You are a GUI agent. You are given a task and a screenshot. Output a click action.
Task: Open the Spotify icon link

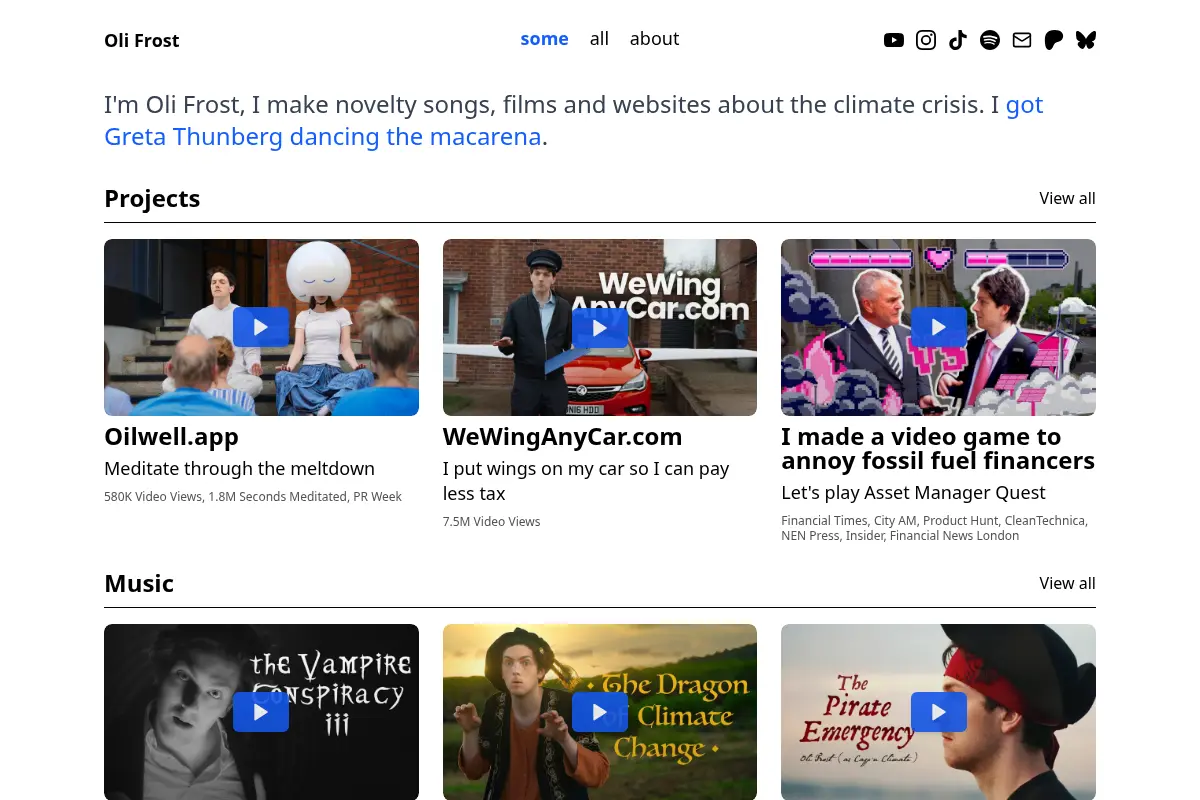990,40
